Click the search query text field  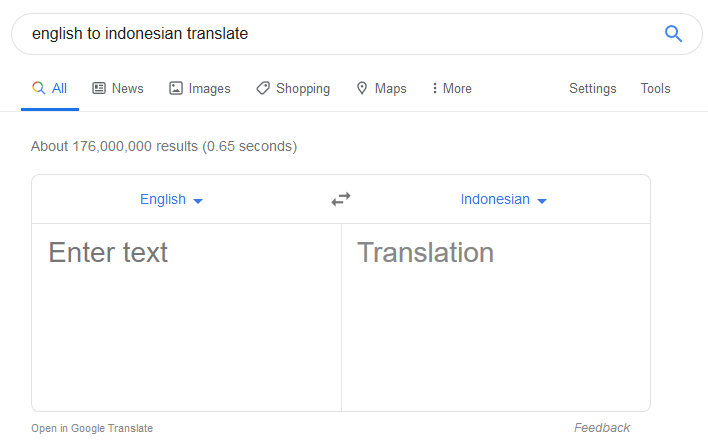click(x=330, y=34)
